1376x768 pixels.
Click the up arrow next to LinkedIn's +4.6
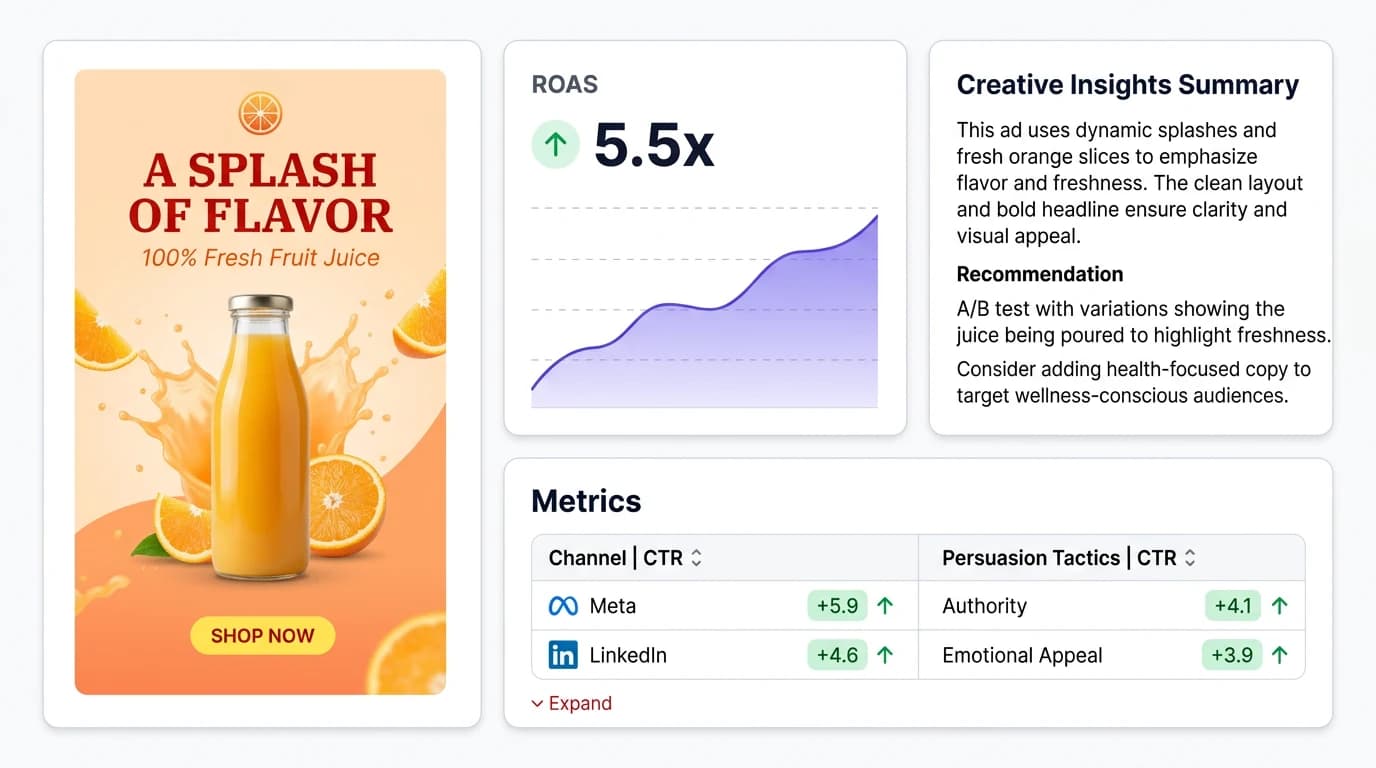884,655
